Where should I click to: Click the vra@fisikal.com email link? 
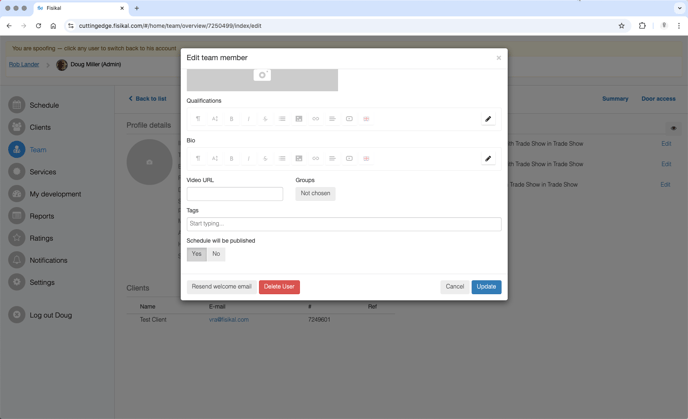pyautogui.click(x=229, y=320)
